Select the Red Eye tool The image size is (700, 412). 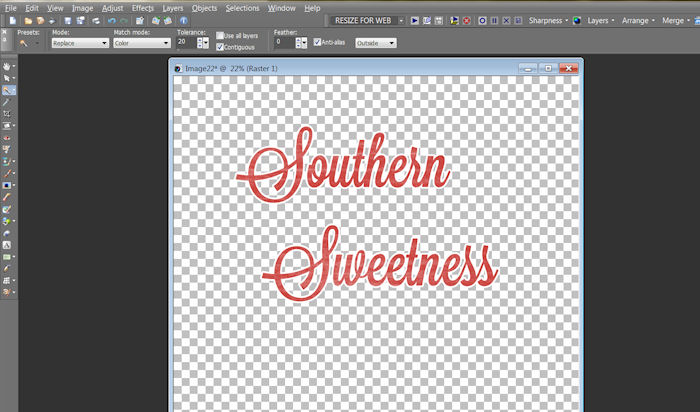[x=7, y=138]
